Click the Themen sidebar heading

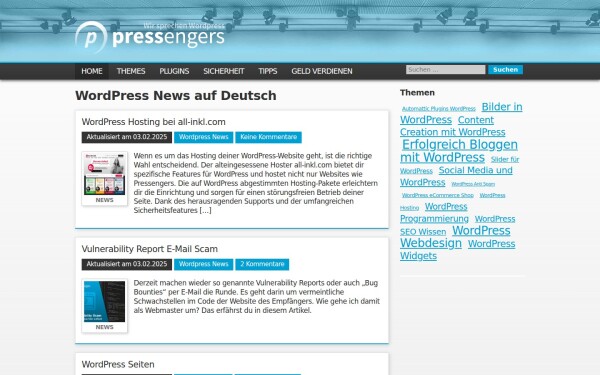point(417,93)
